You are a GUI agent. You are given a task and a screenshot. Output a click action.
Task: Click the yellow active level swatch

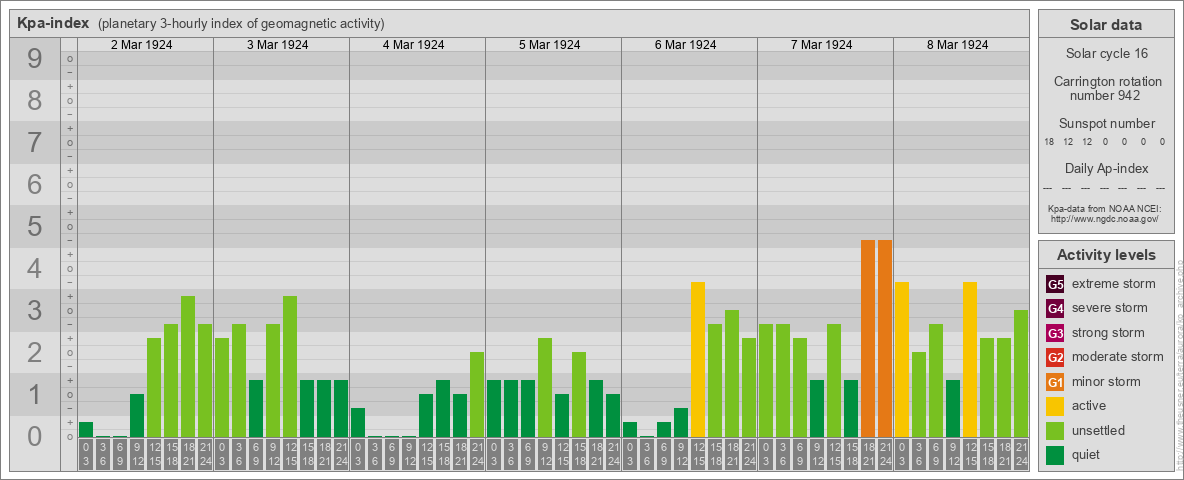(1055, 406)
